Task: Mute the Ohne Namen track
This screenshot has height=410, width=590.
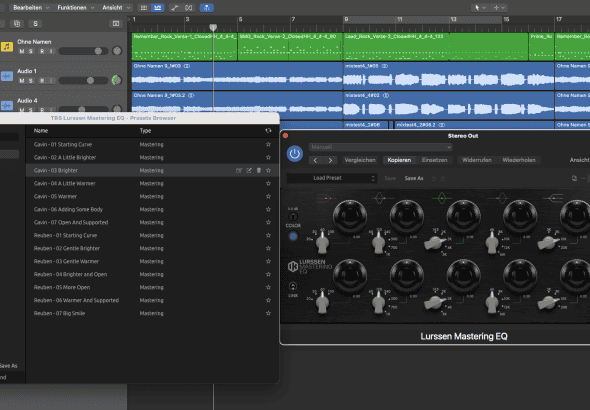Action: coord(21,51)
